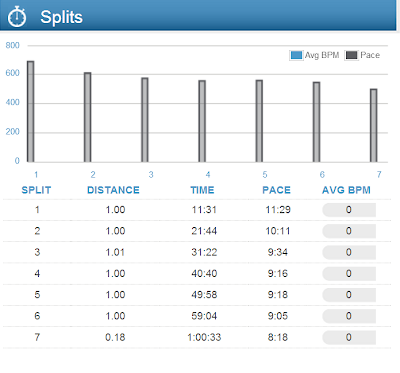The width and height of the screenshot is (400, 373).
Task: Toggle the Pace legend swatch
Action: pyautogui.click(x=351, y=55)
